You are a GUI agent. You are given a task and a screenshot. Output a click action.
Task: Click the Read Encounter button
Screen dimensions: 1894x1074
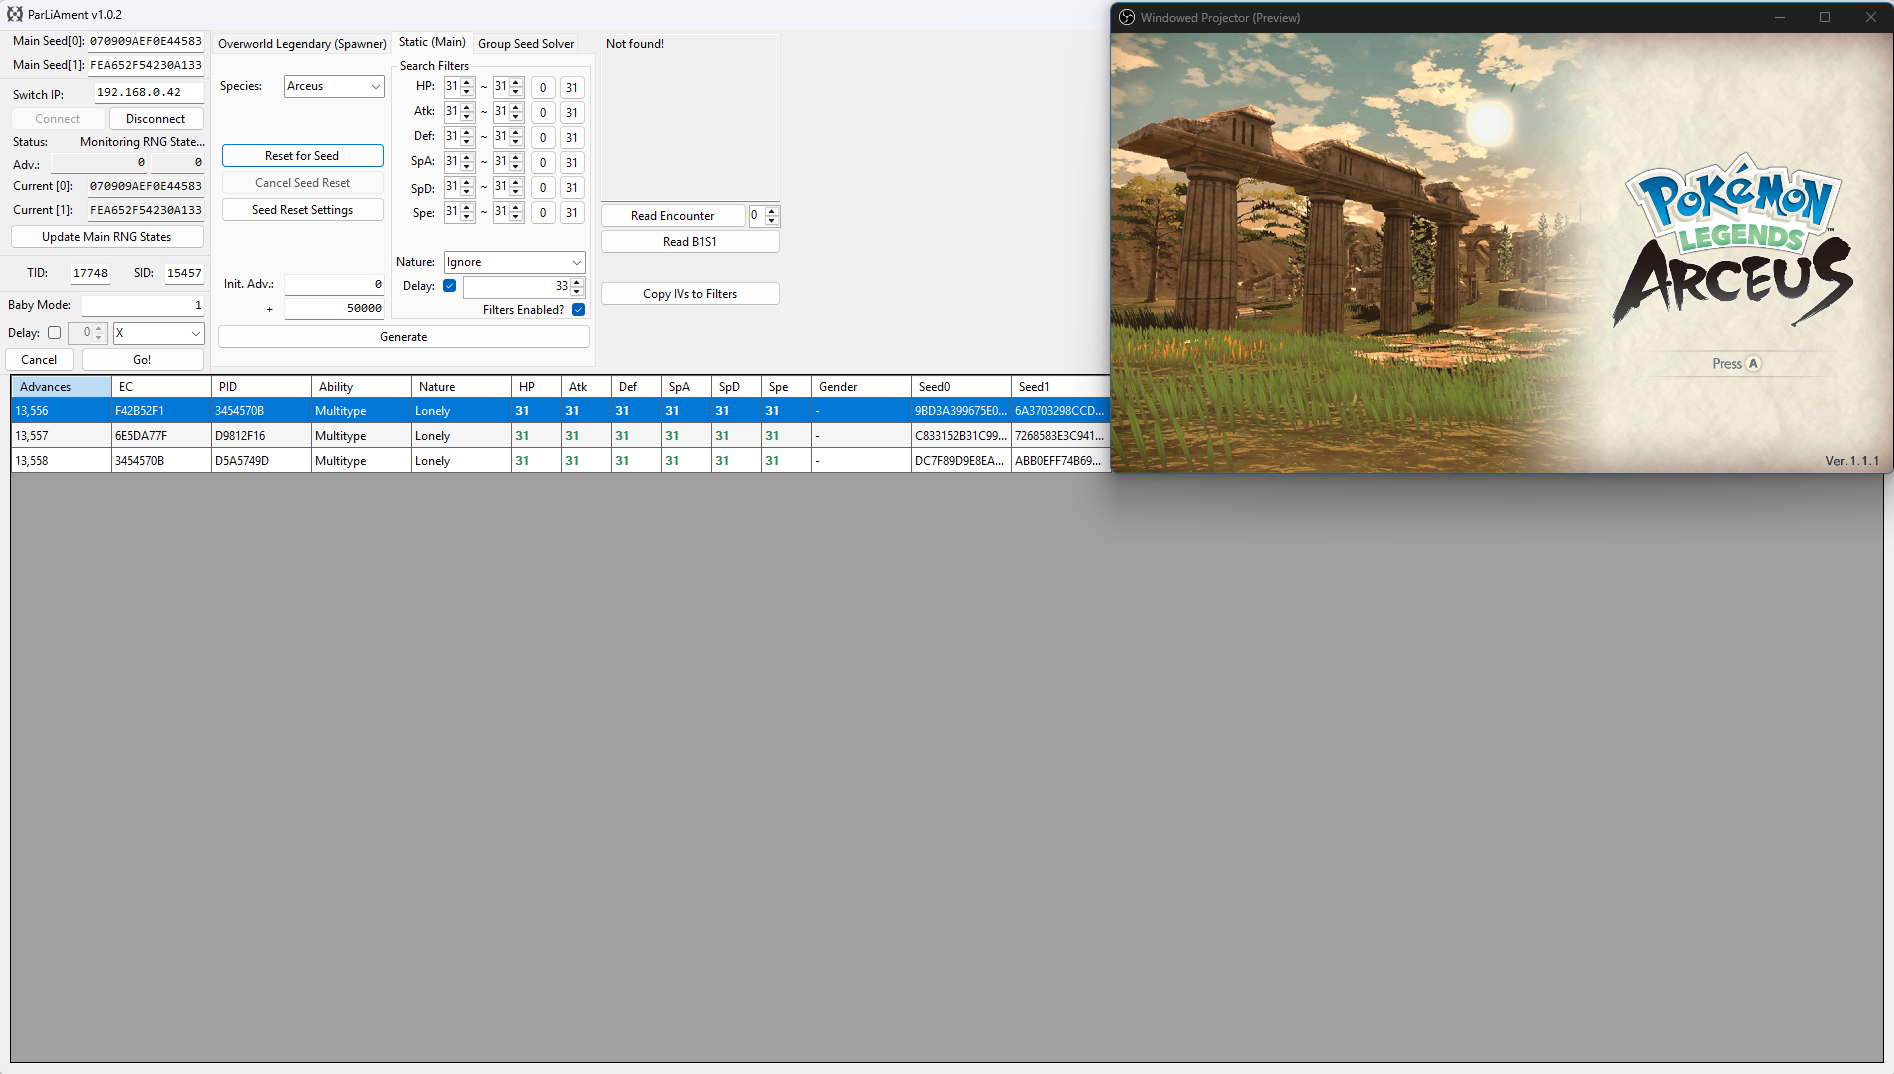(673, 216)
